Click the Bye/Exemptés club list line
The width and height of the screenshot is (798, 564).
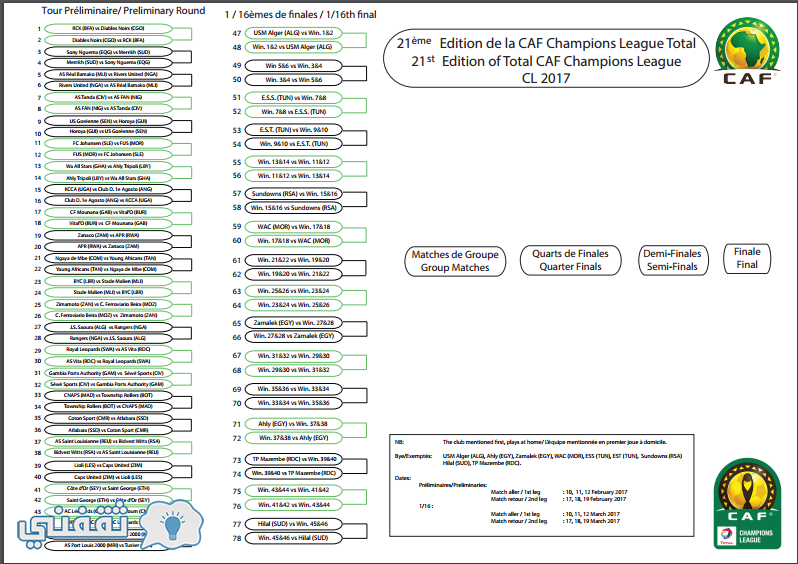click(x=538, y=460)
